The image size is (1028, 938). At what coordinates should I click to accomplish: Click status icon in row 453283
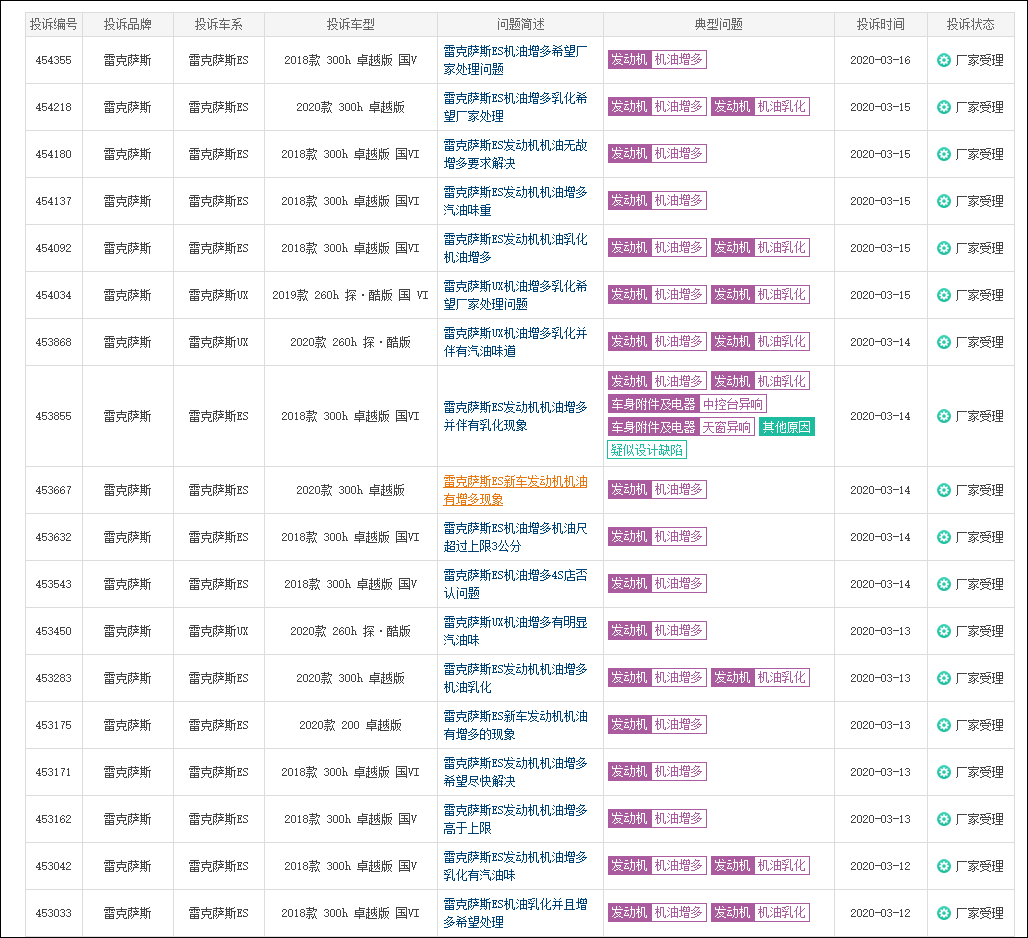pos(943,678)
